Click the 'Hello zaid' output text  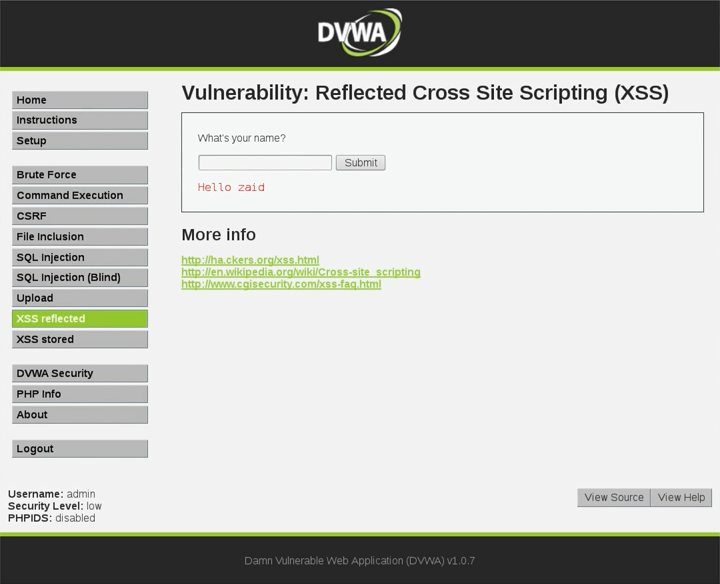click(x=231, y=187)
